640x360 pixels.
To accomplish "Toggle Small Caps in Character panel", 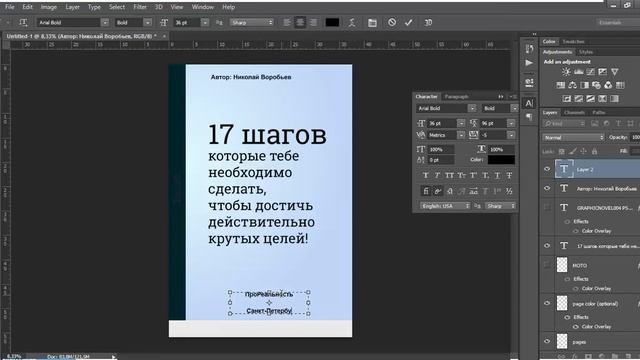I will pos(461,176).
